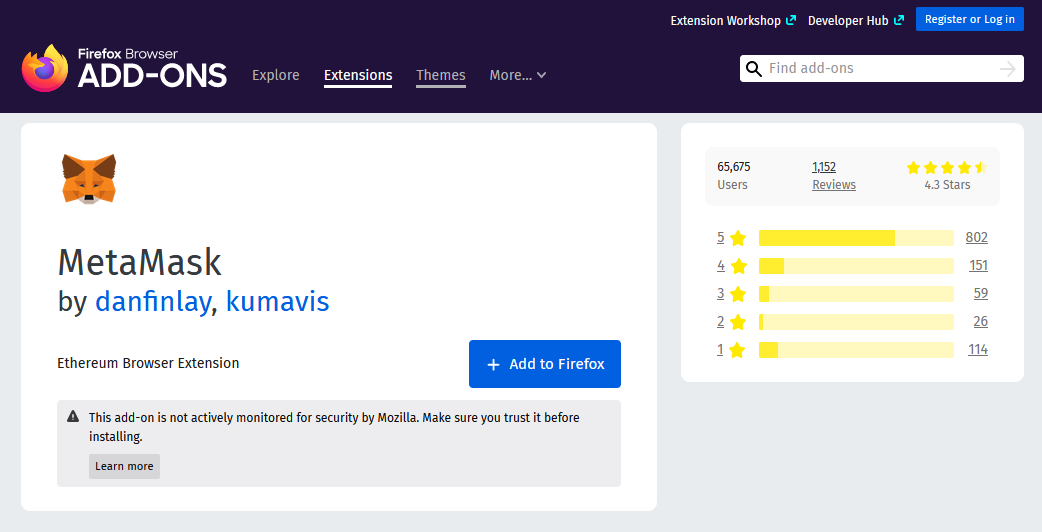Click the Developer Hub external link icon
Screen dimensions: 1042x532
pos(898,20)
